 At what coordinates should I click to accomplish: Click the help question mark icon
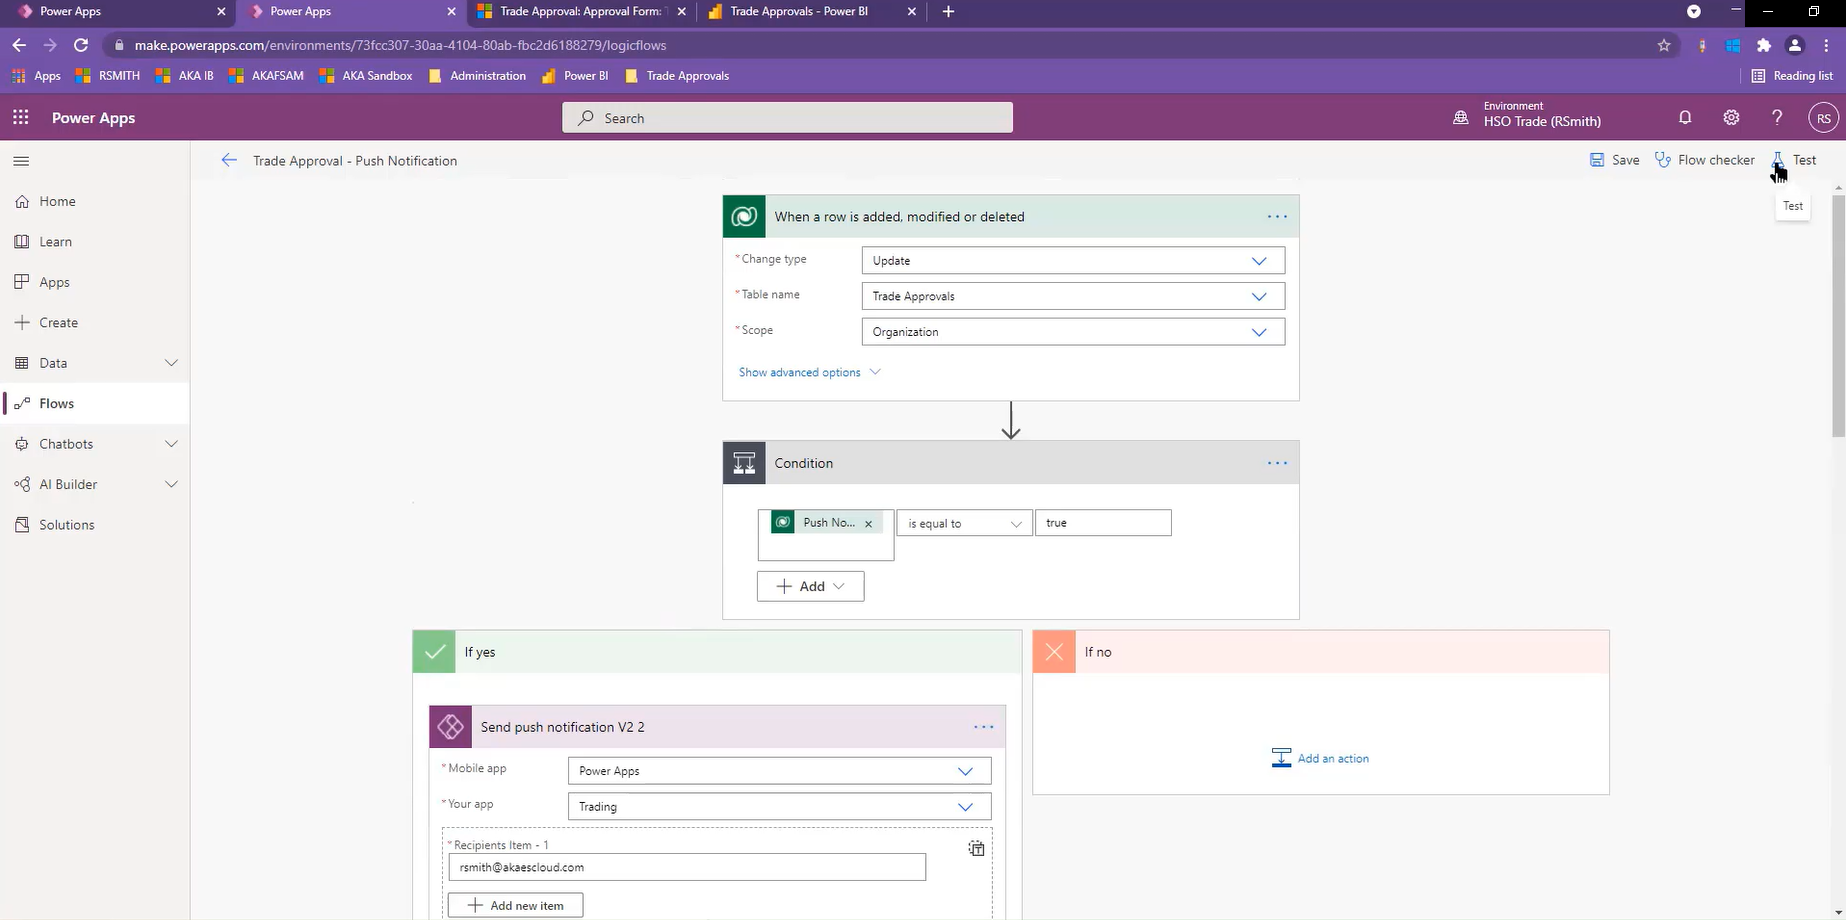[1777, 118]
